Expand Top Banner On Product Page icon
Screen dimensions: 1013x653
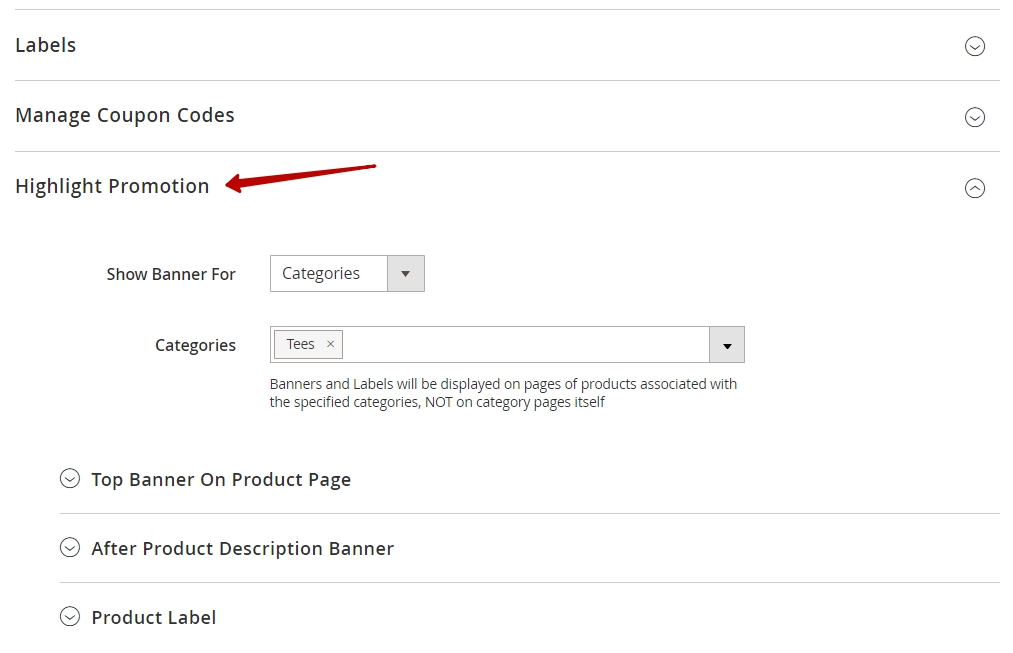[x=70, y=479]
